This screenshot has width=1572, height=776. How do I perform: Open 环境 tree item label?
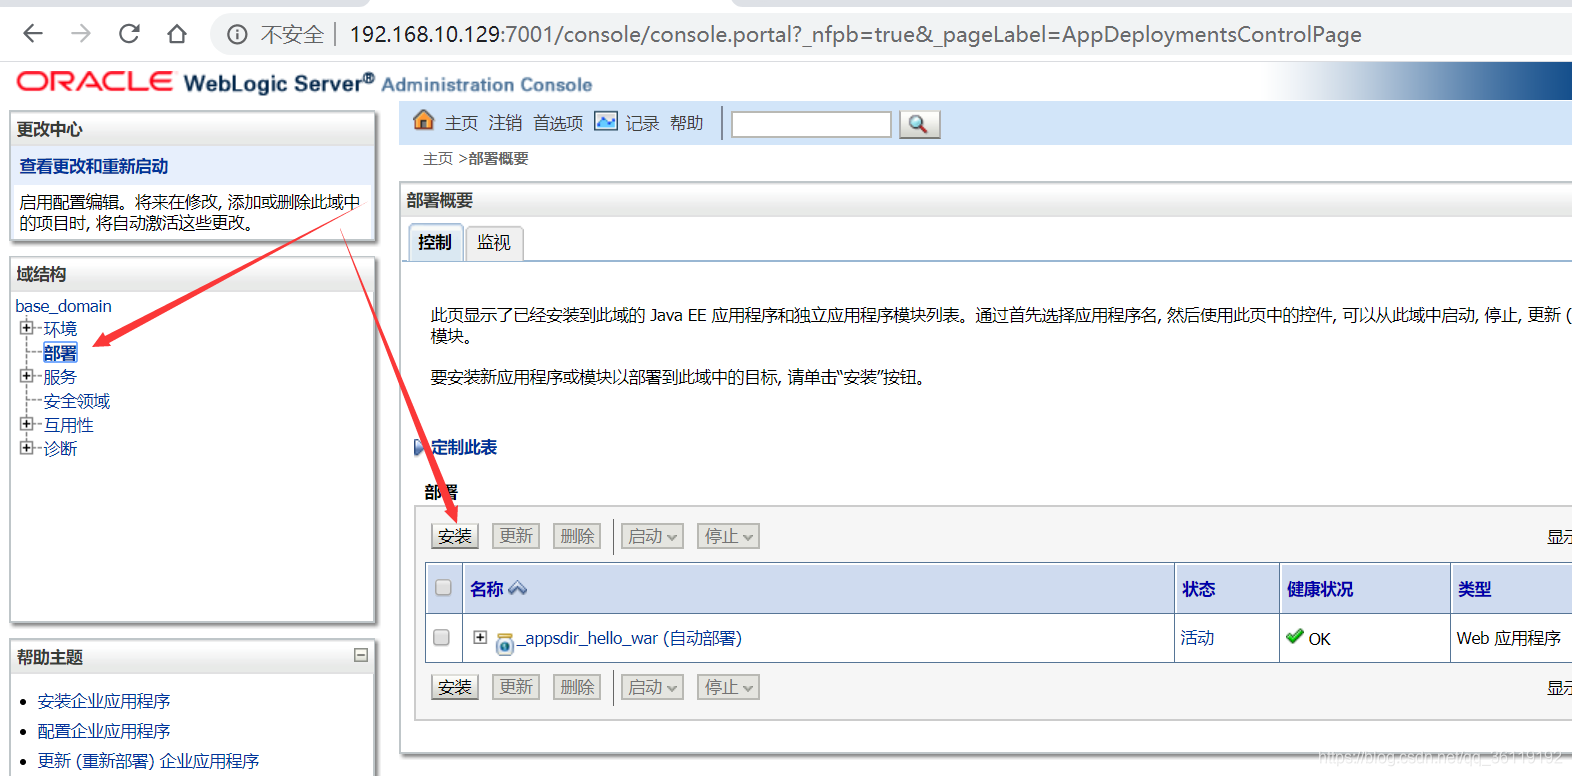tap(60, 329)
